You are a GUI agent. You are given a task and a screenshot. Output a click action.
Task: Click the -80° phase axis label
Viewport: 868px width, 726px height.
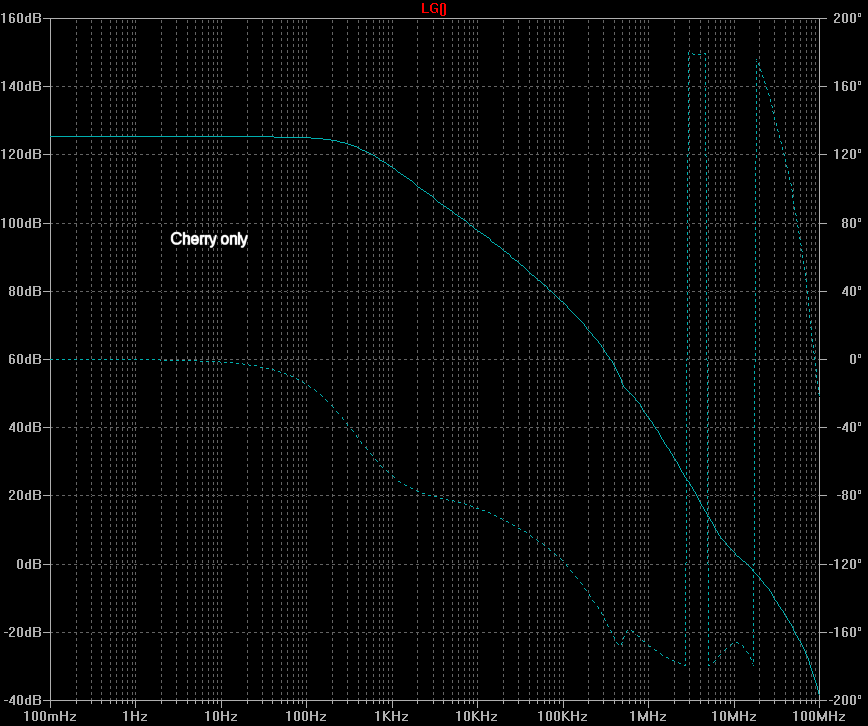[x=849, y=496]
